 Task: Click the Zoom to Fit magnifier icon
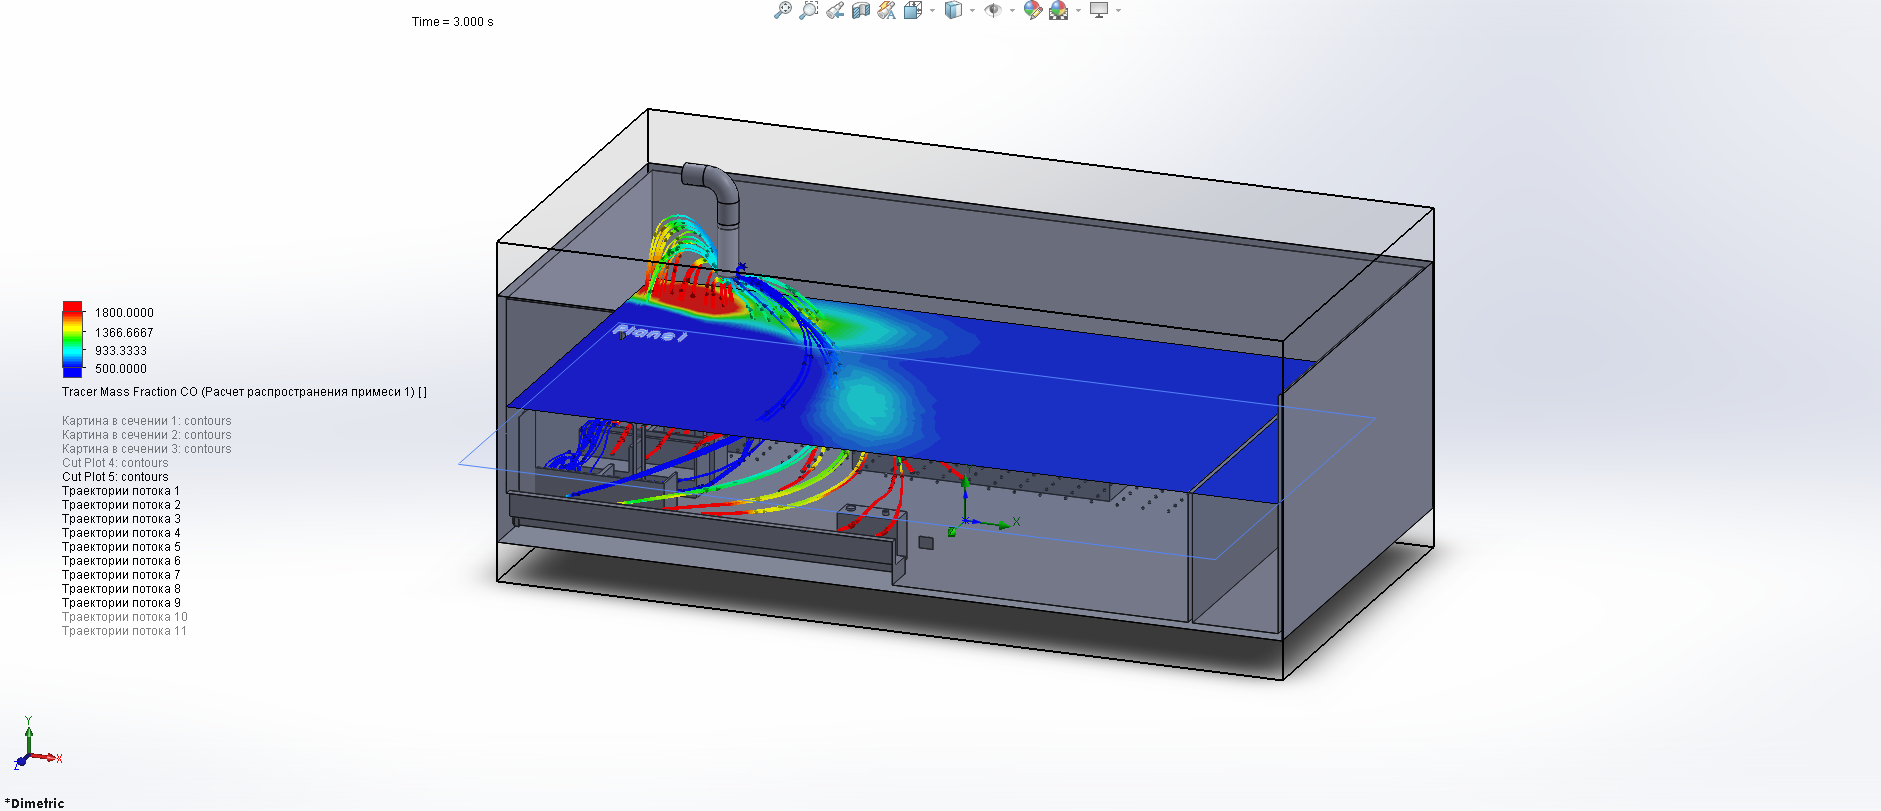pyautogui.click(x=783, y=10)
